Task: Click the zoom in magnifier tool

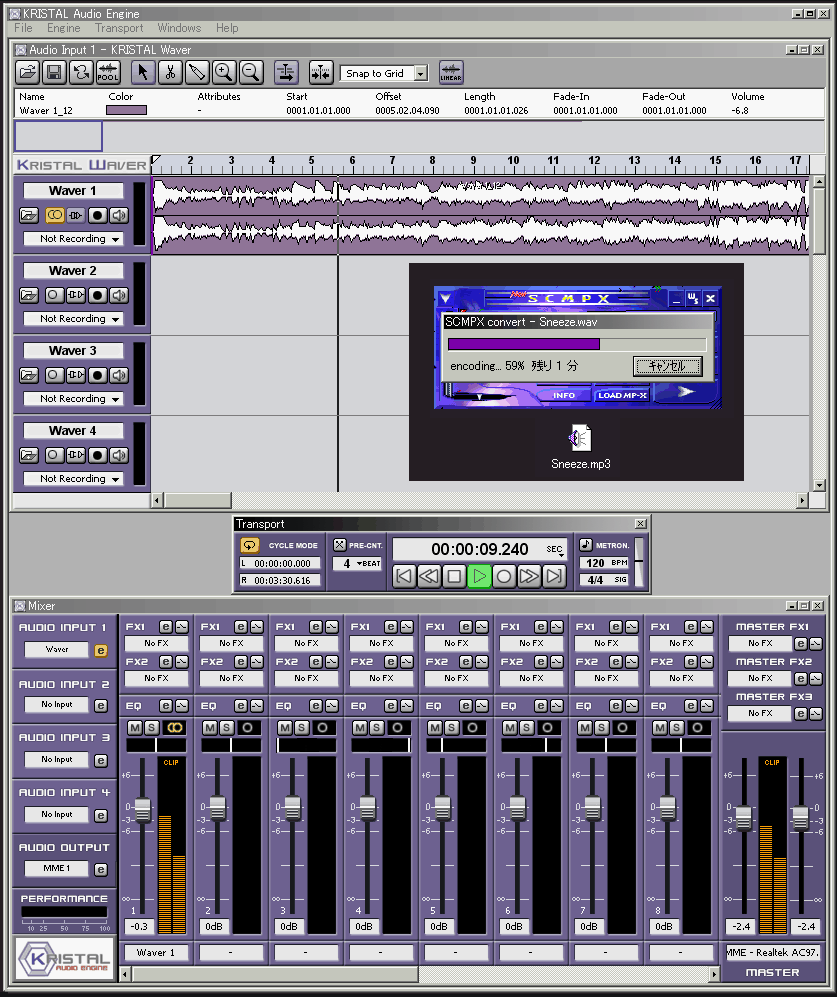Action: tap(223, 72)
